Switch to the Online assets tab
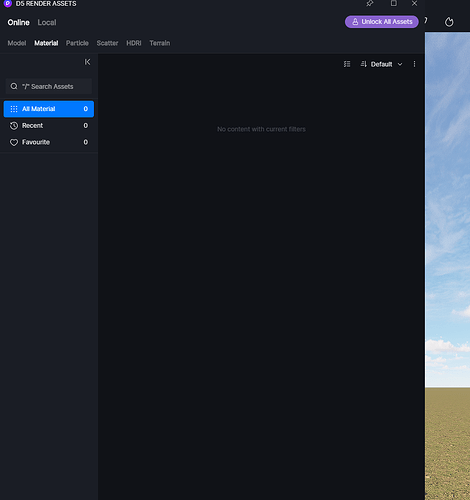This screenshot has height=500, width=470. (x=19, y=22)
